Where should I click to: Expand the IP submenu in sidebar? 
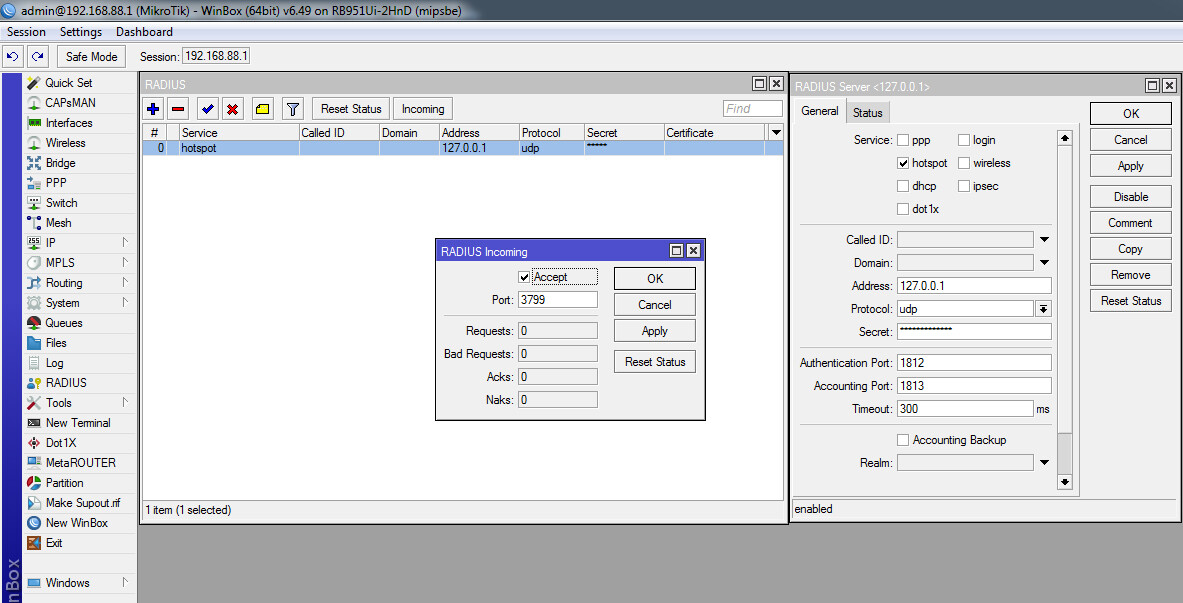click(125, 243)
